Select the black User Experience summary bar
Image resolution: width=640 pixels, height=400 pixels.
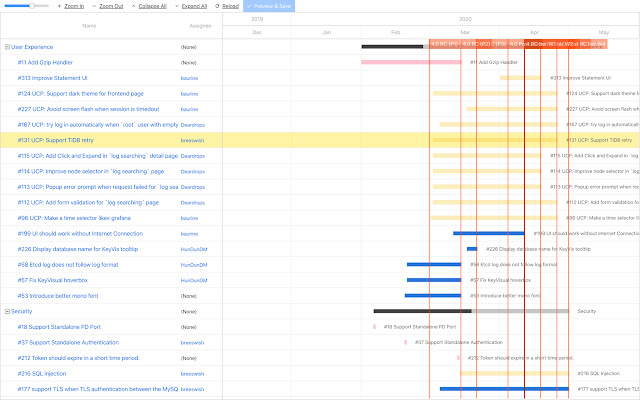point(392,47)
